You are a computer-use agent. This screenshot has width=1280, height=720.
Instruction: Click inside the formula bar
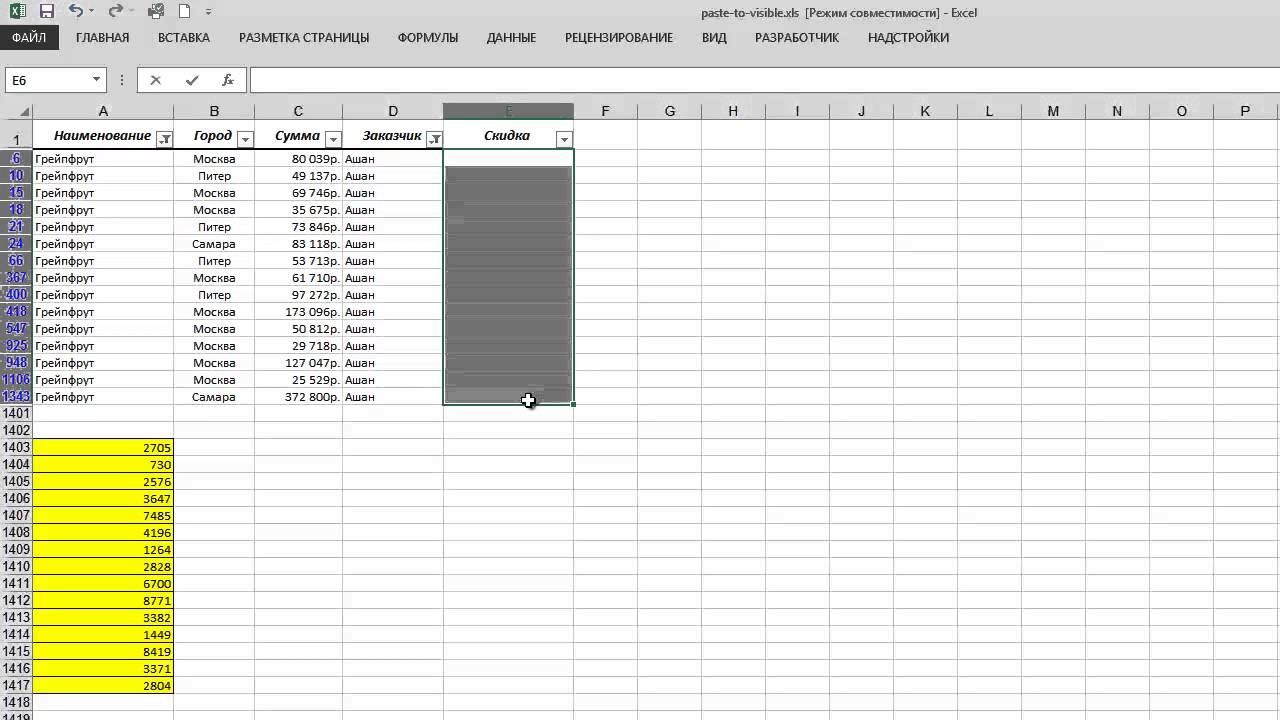(764, 80)
